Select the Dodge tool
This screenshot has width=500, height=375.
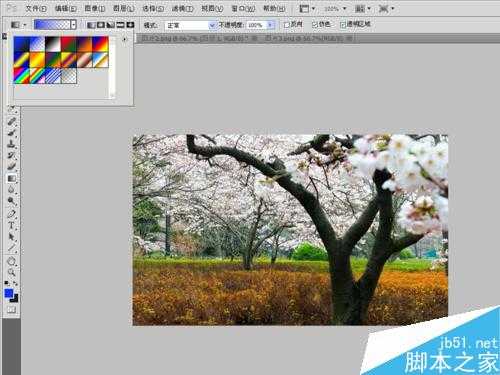(12, 201)
